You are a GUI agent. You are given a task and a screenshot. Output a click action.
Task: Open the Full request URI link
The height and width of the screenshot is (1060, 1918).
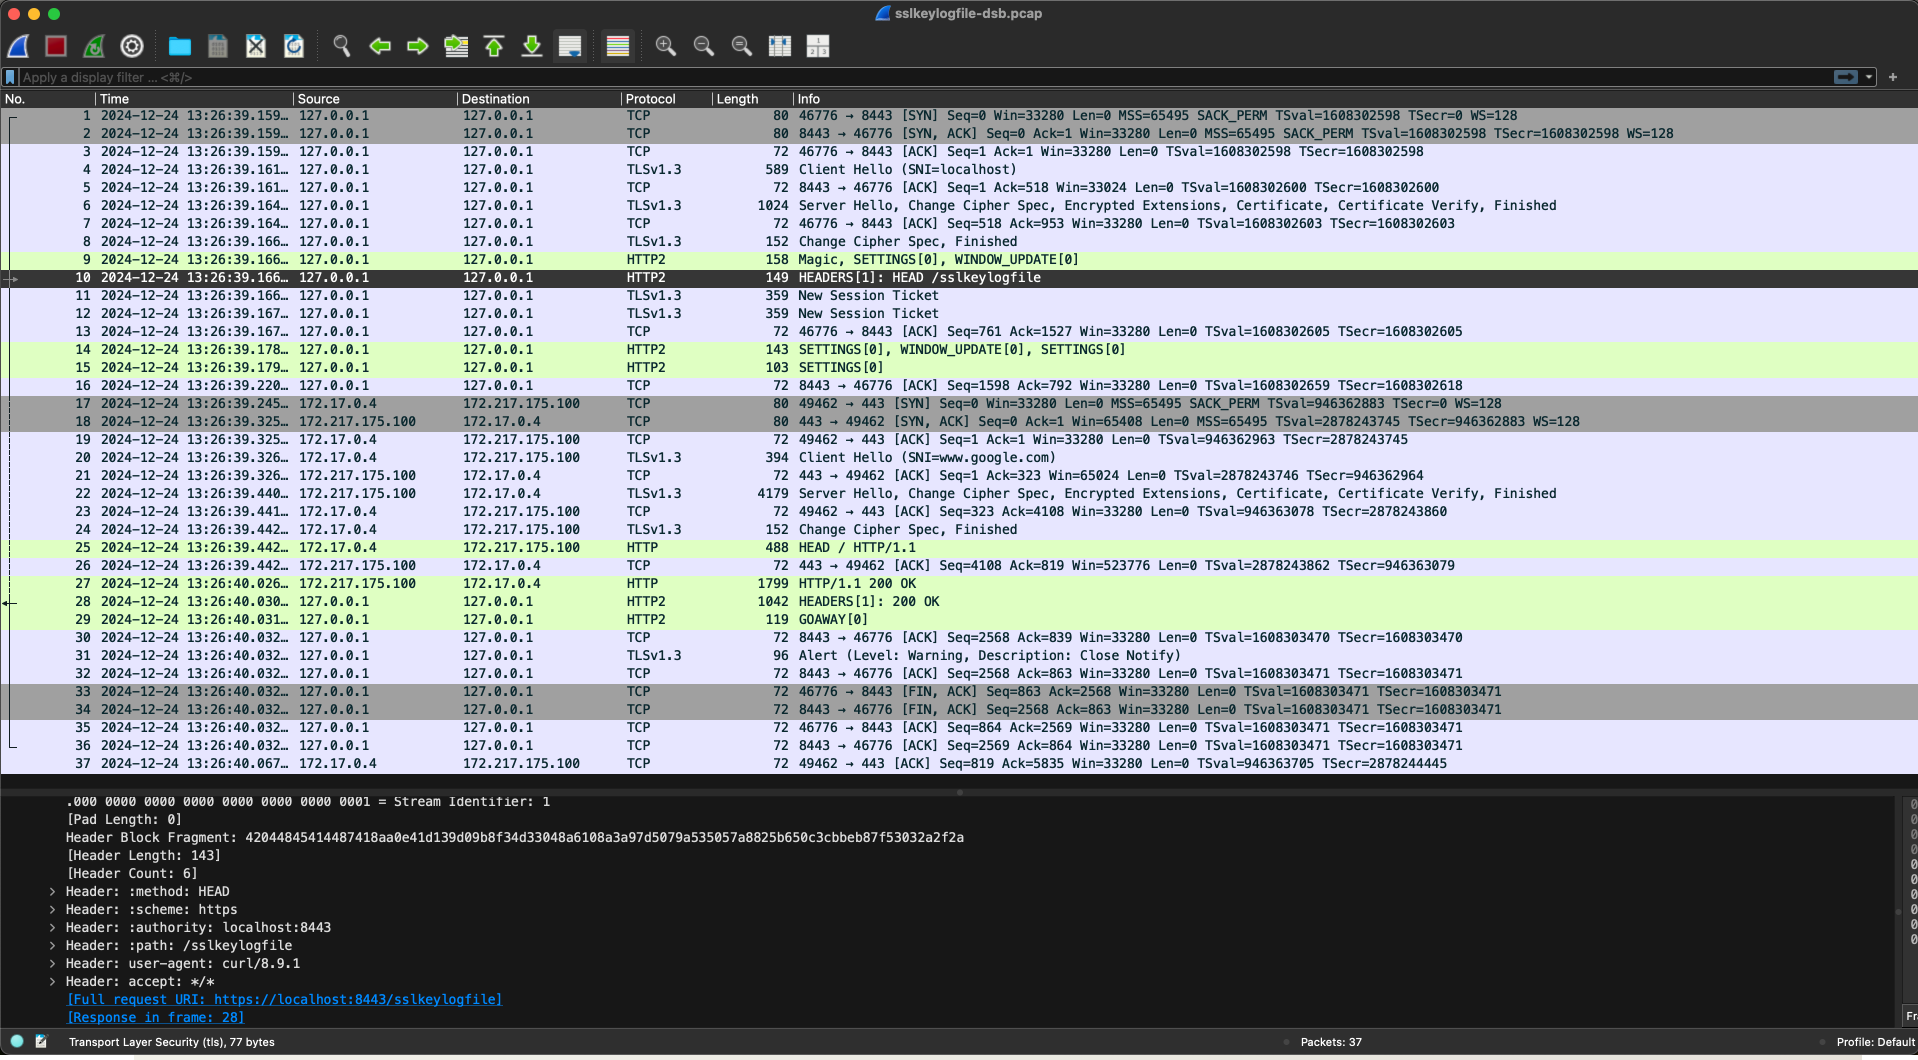(284, 999)
